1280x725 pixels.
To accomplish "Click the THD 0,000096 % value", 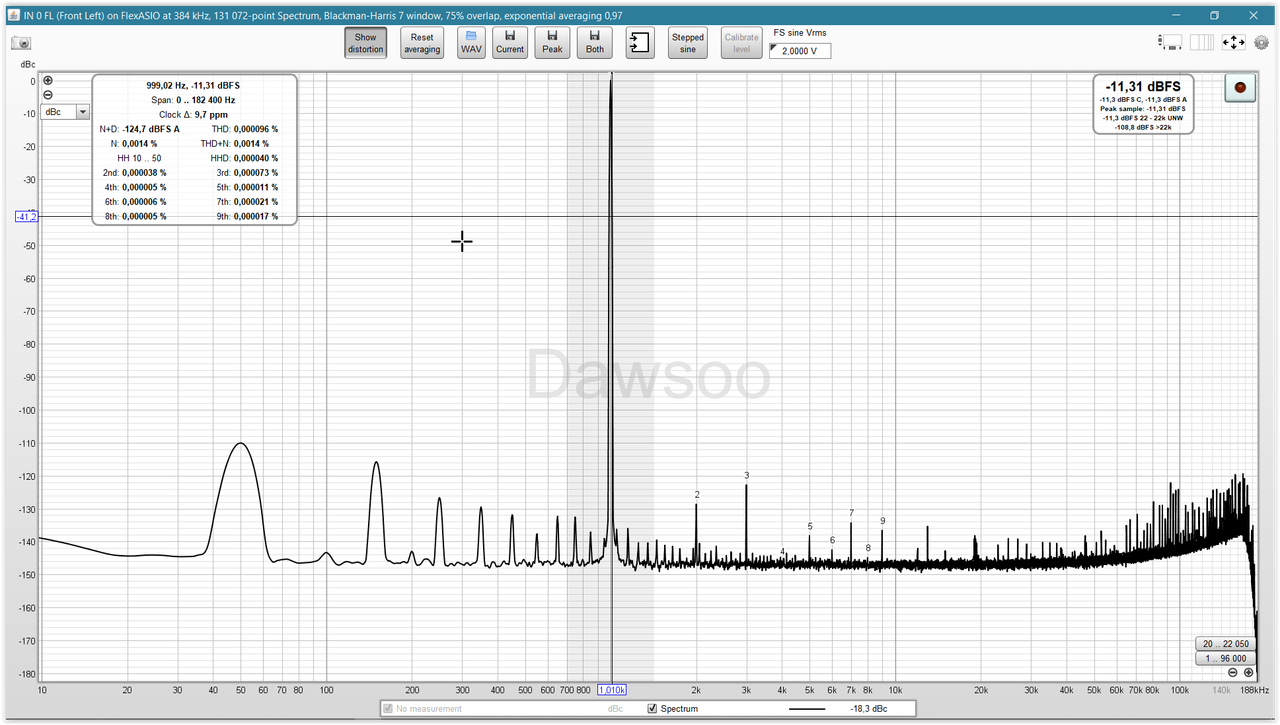I will tap(256, 129).
